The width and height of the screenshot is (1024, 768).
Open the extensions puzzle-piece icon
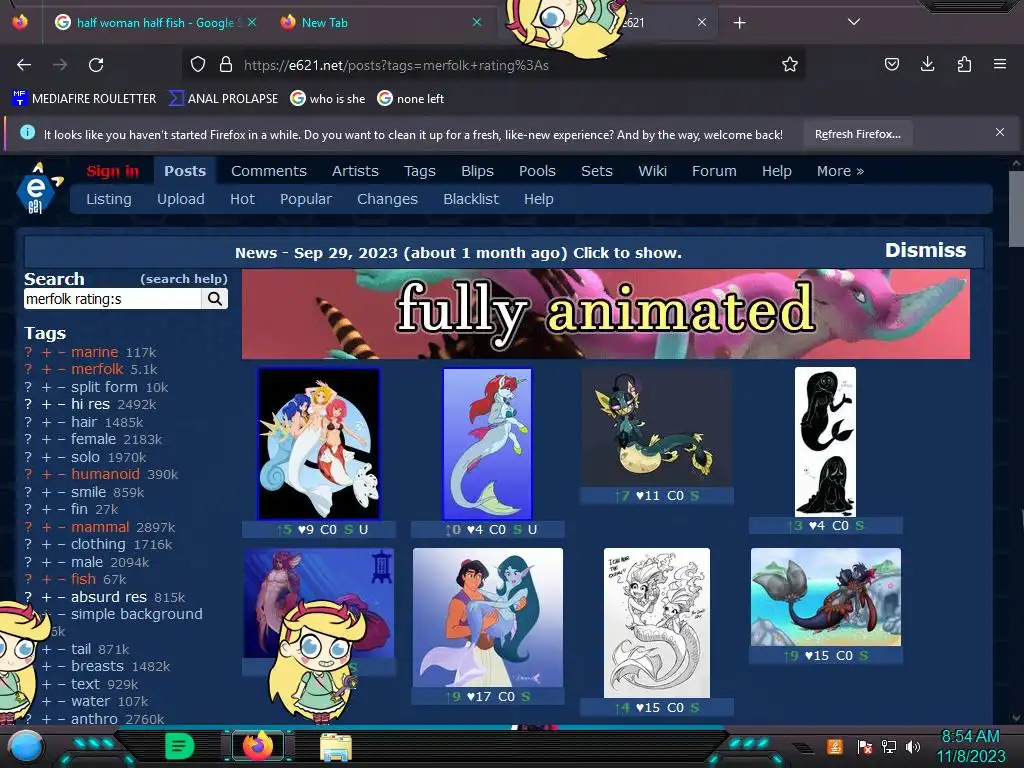tap(964, 64)
